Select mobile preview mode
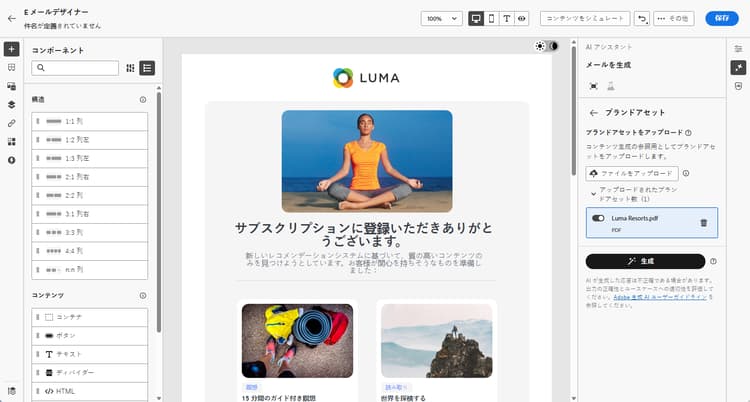750x402 pixels. pyautogui.click(x=491, y=19)
